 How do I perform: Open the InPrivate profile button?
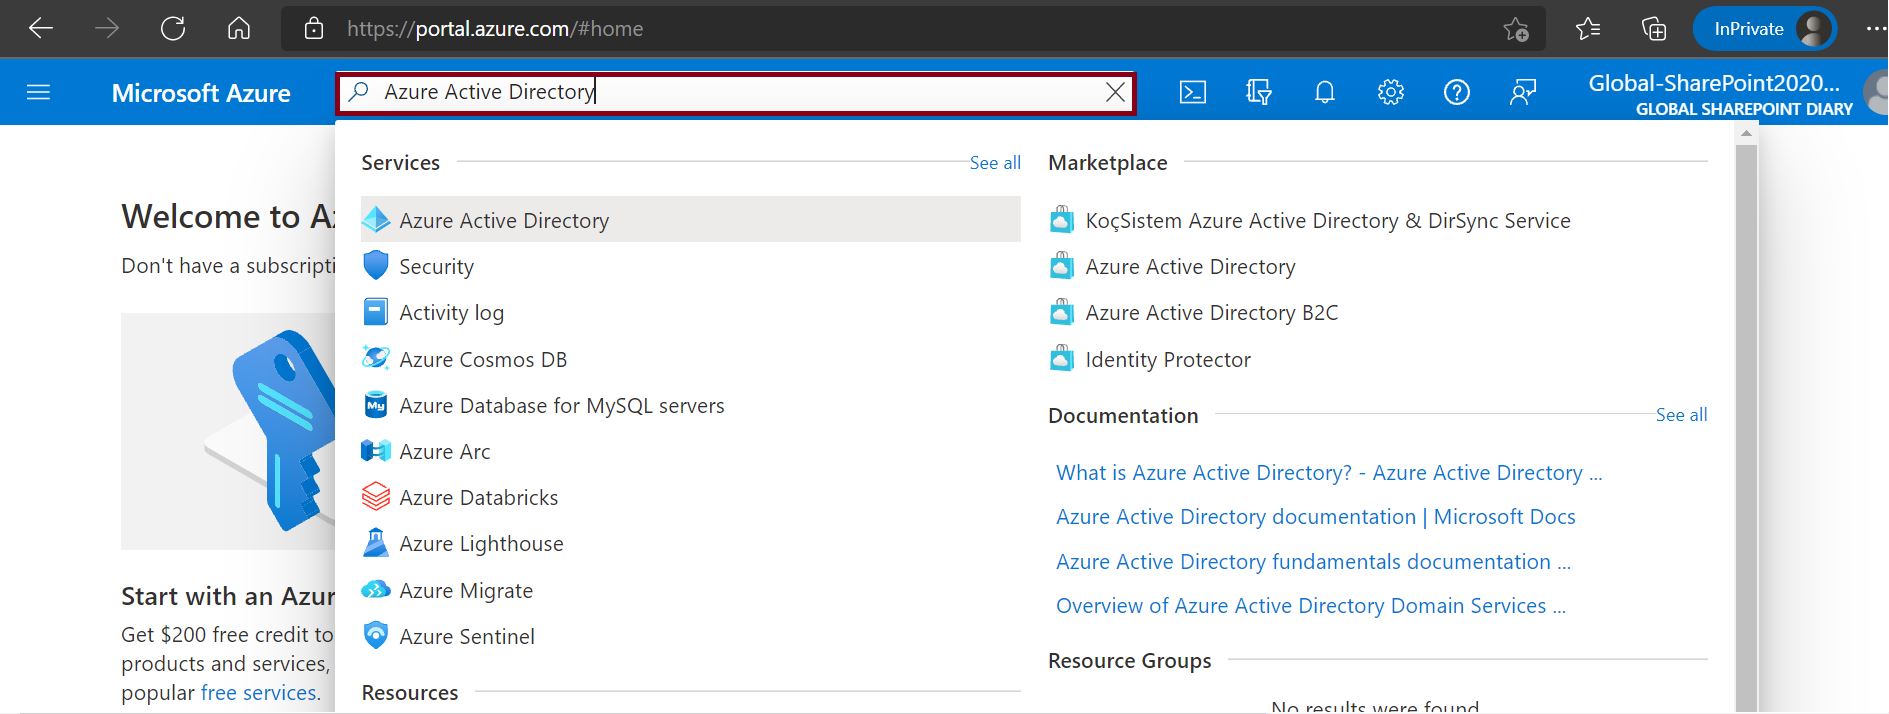[x=1765, y=29]
